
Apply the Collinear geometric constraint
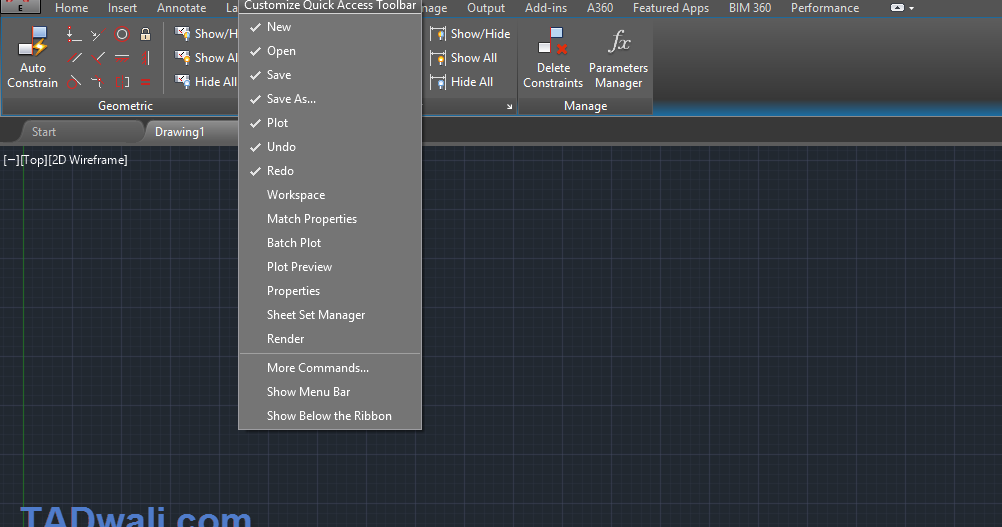pos(98,34)
